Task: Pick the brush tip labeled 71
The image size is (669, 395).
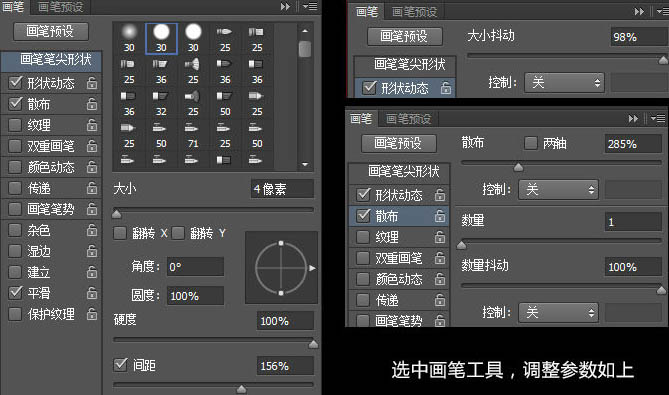Action: (x=193, y=135)
